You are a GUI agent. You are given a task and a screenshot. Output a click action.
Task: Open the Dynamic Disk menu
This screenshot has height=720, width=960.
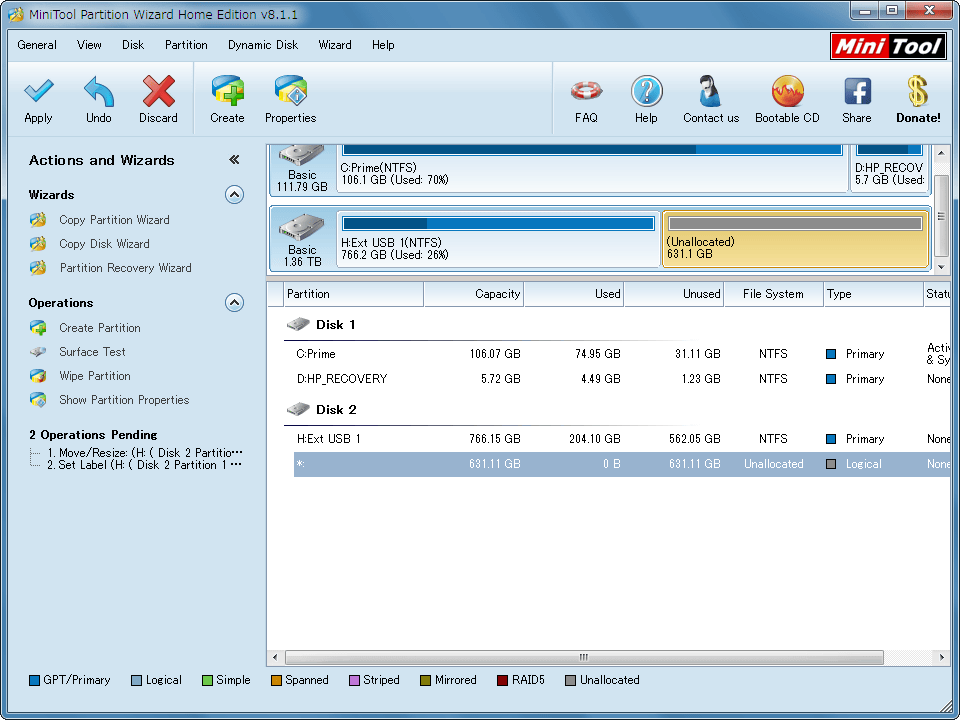click(263, 45)
